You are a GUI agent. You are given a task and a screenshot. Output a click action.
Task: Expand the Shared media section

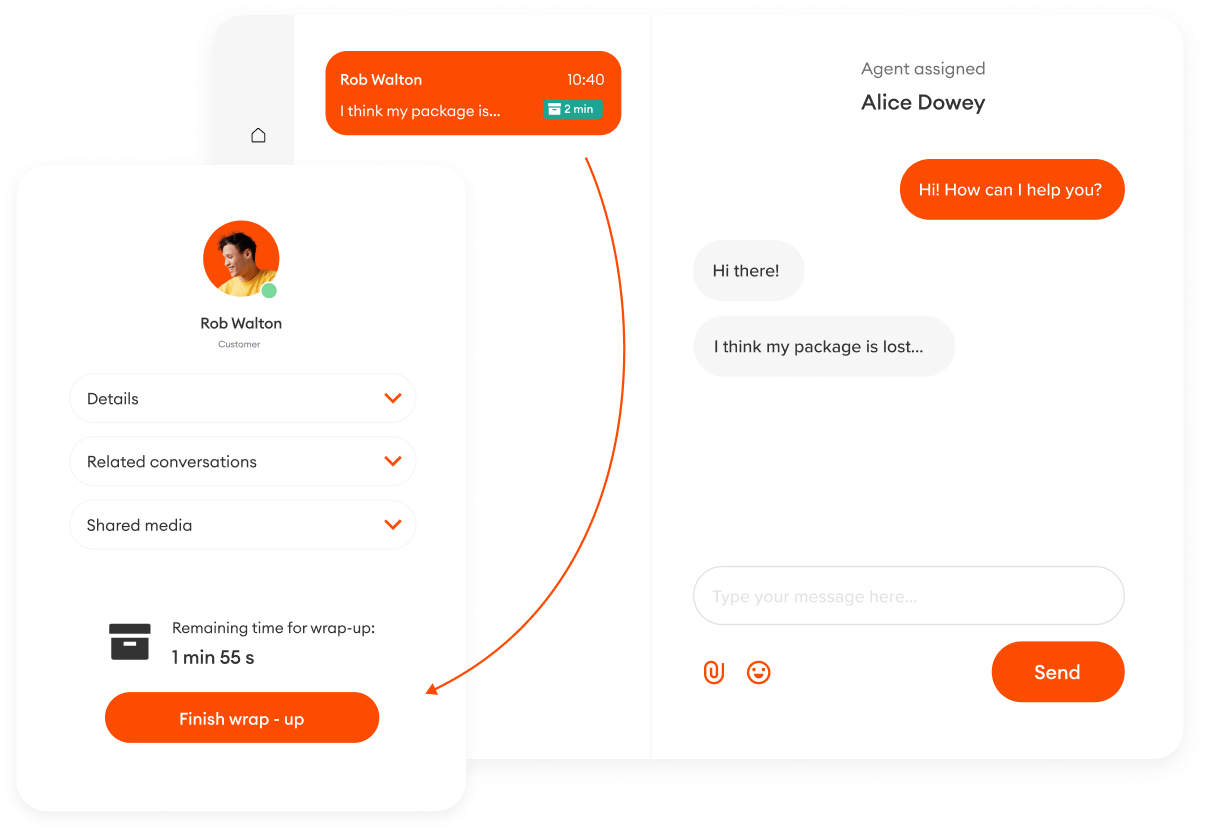(x=242, y=525)
